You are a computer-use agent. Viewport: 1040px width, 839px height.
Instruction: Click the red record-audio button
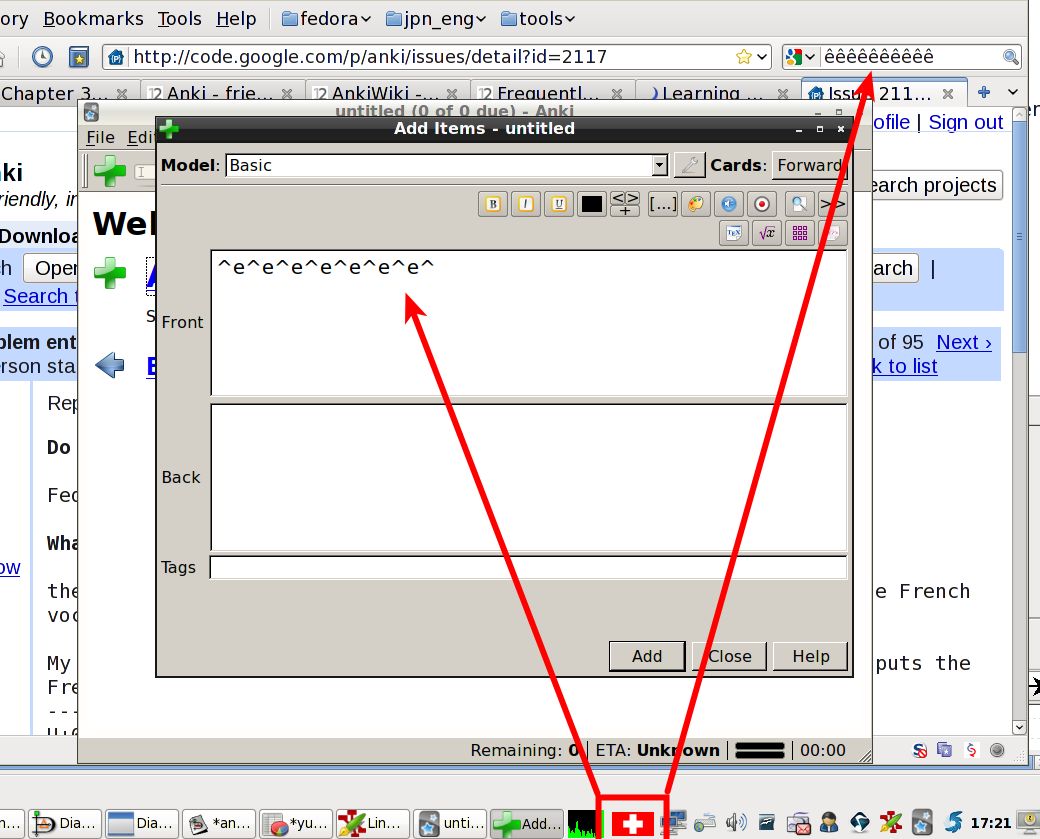[x=762, y=204]
